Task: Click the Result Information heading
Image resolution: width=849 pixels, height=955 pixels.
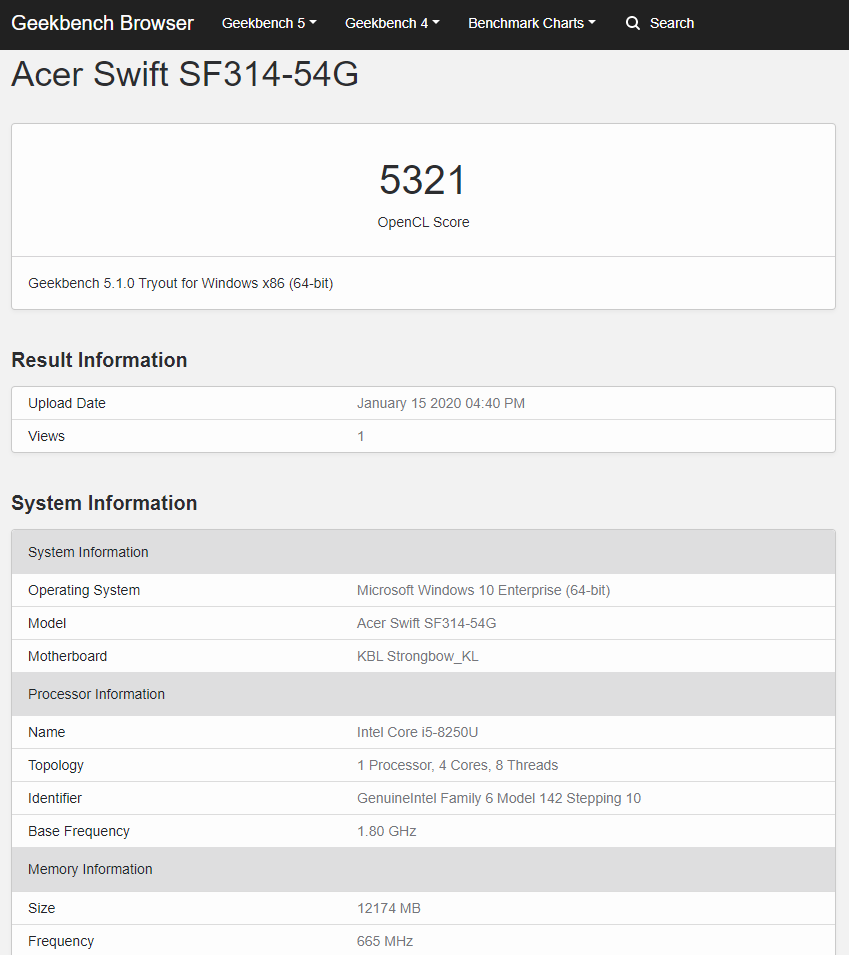Action: pyautogui.click(x=99, y=360)
